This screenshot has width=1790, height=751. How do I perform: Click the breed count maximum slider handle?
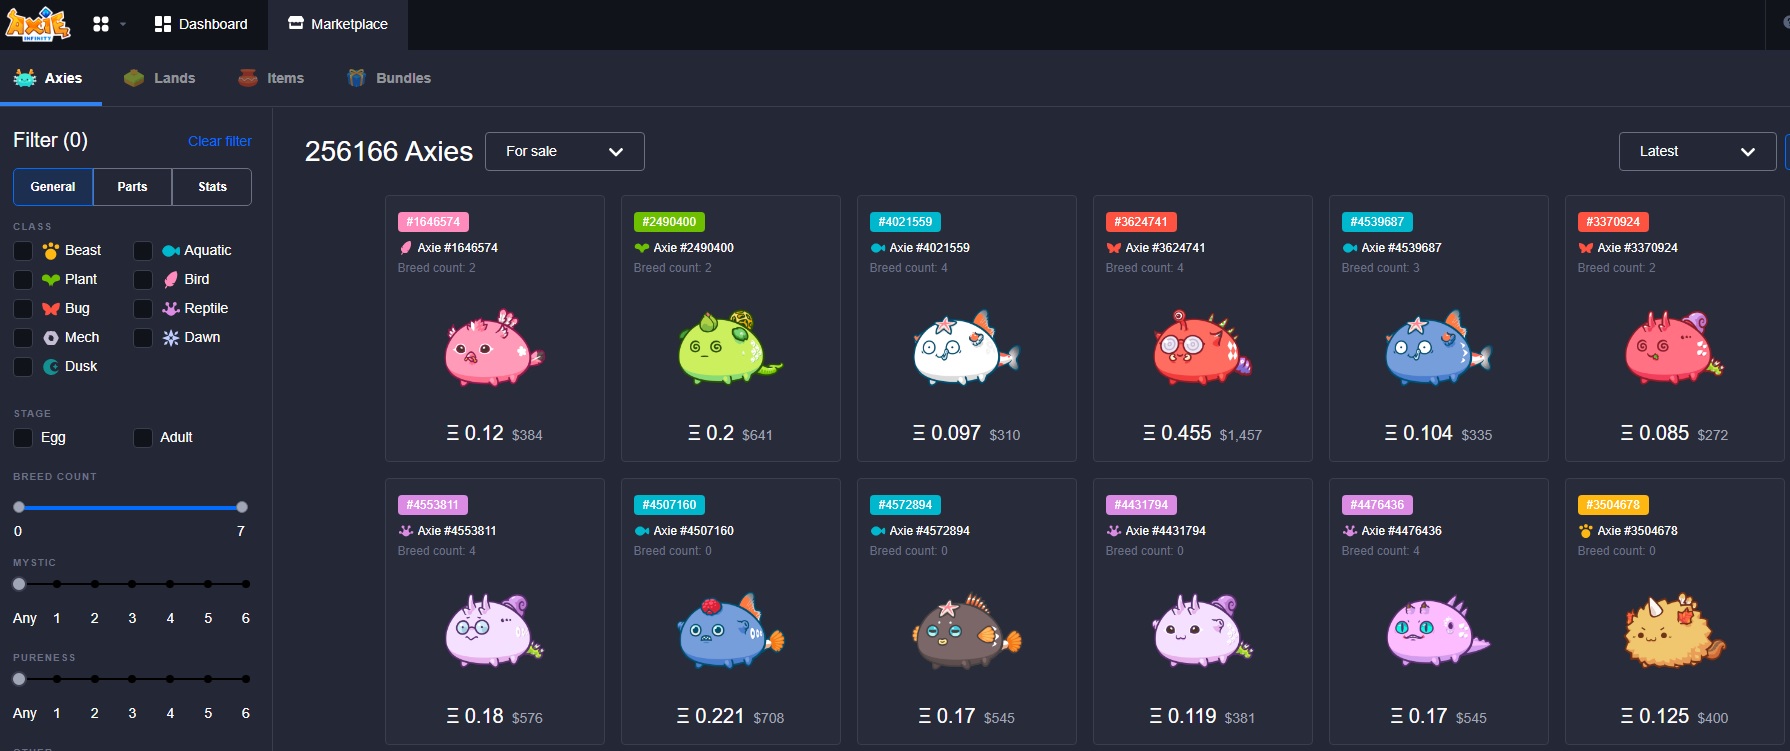(242, 507)
